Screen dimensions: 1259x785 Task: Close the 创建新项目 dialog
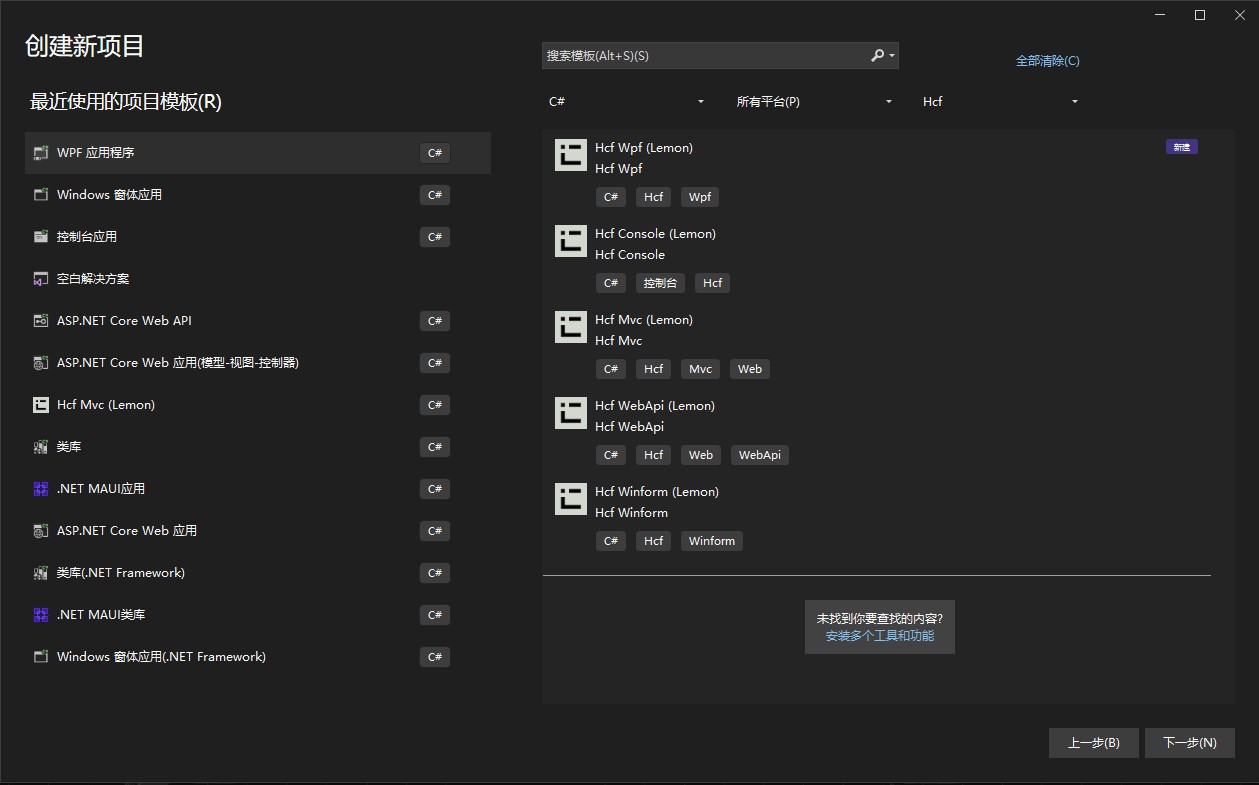pyautogui.click(x=1239, y=15)
